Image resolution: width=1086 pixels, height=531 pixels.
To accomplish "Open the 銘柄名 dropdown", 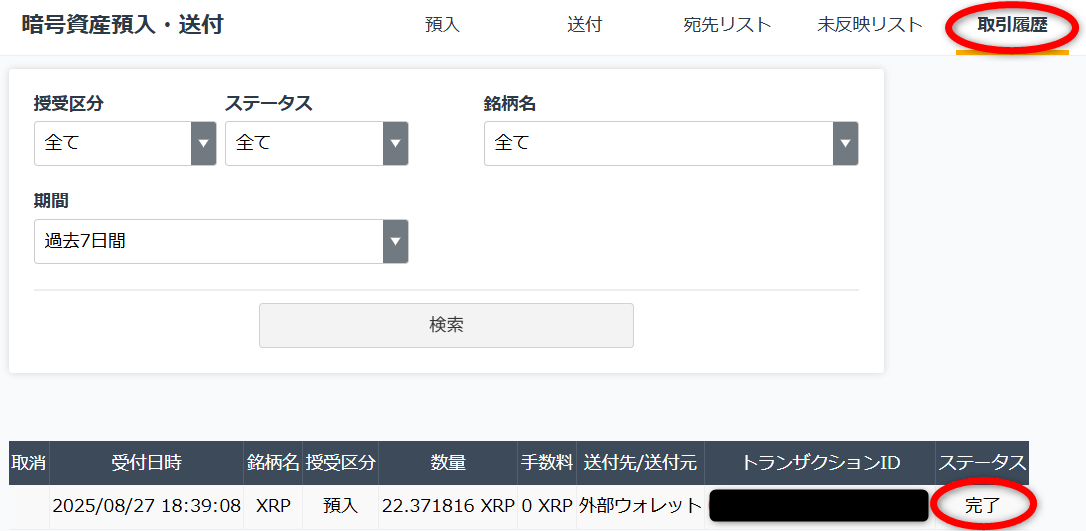I will 671,143.
